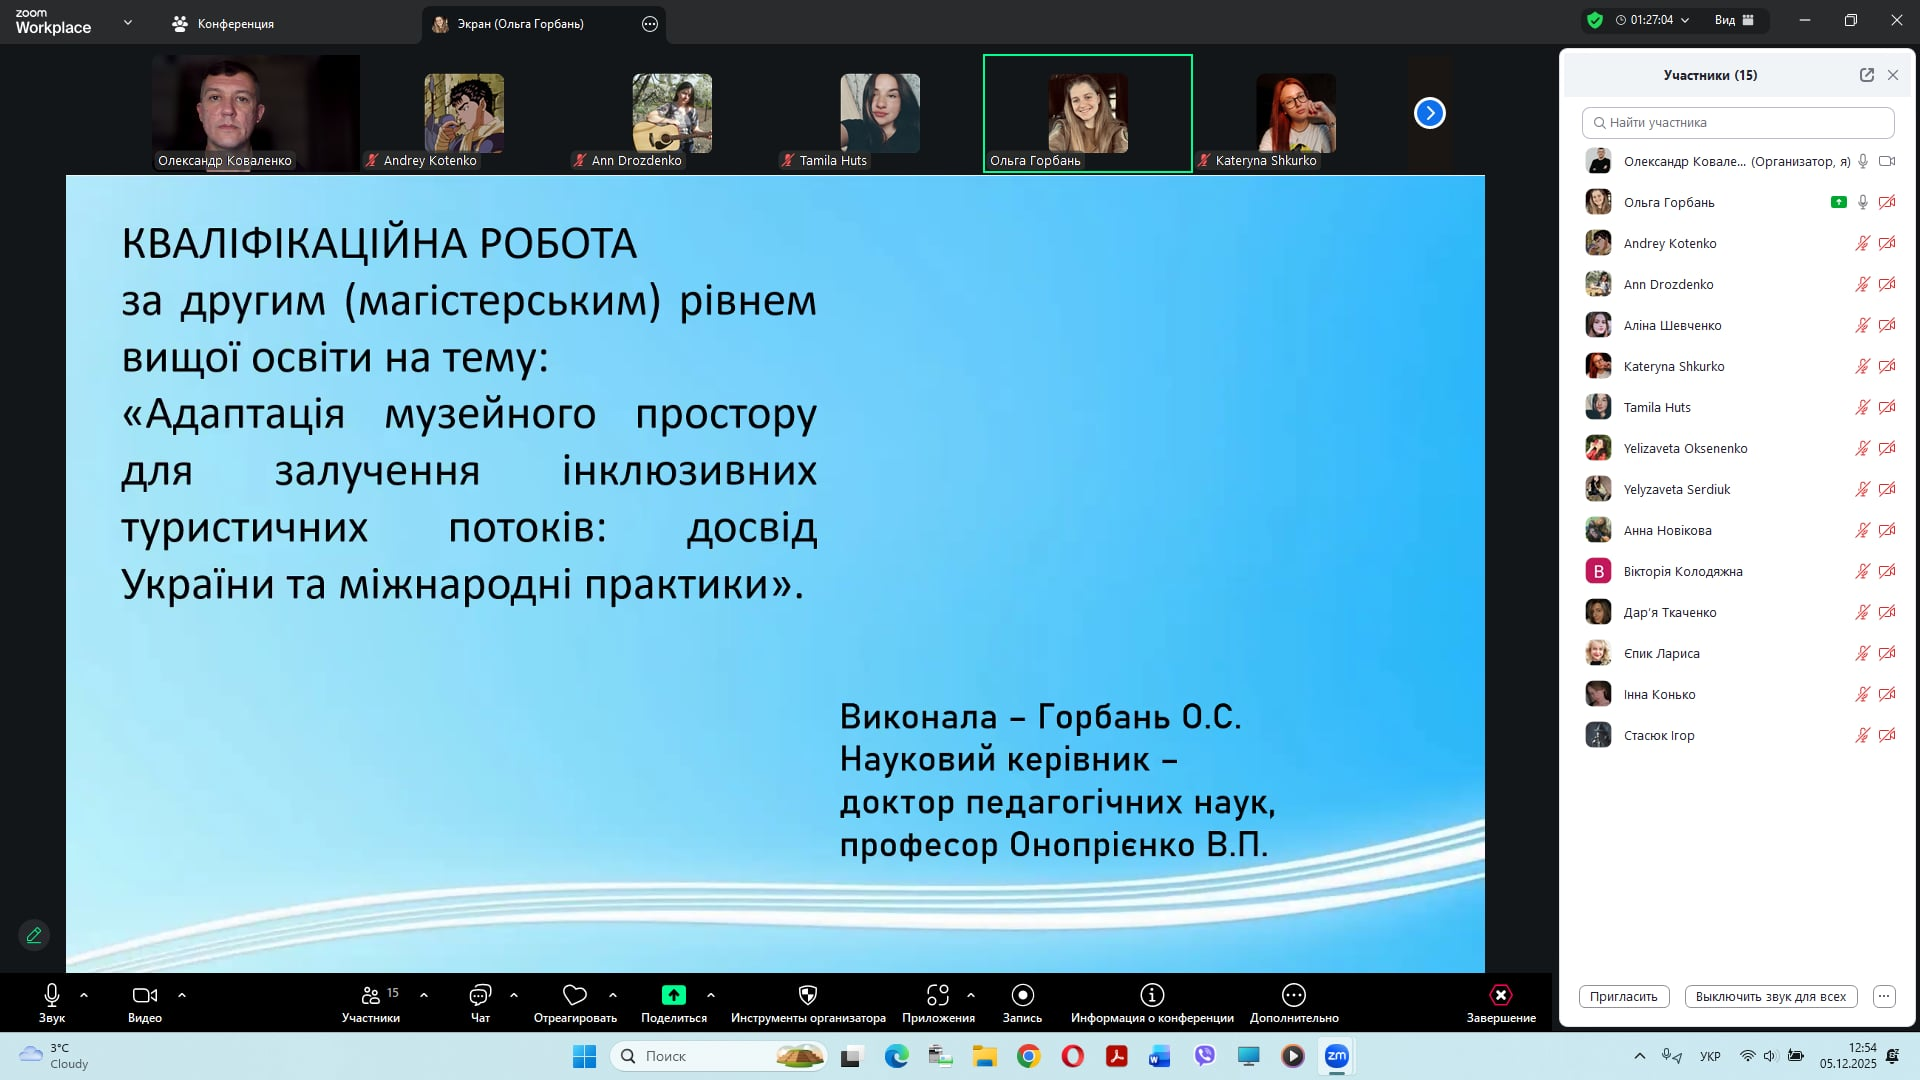
Task: Click the annotation pencil icon
Action: tap(34, 935)
